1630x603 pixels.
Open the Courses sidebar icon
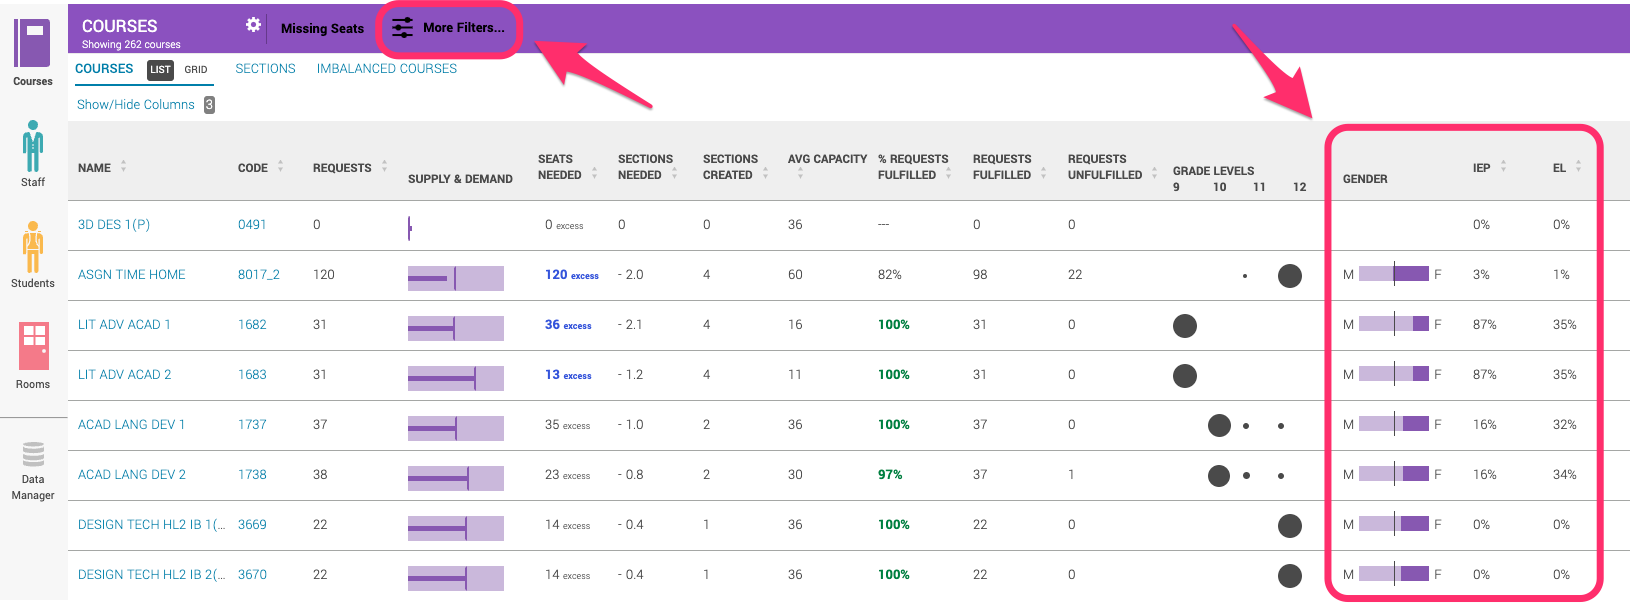32,46
